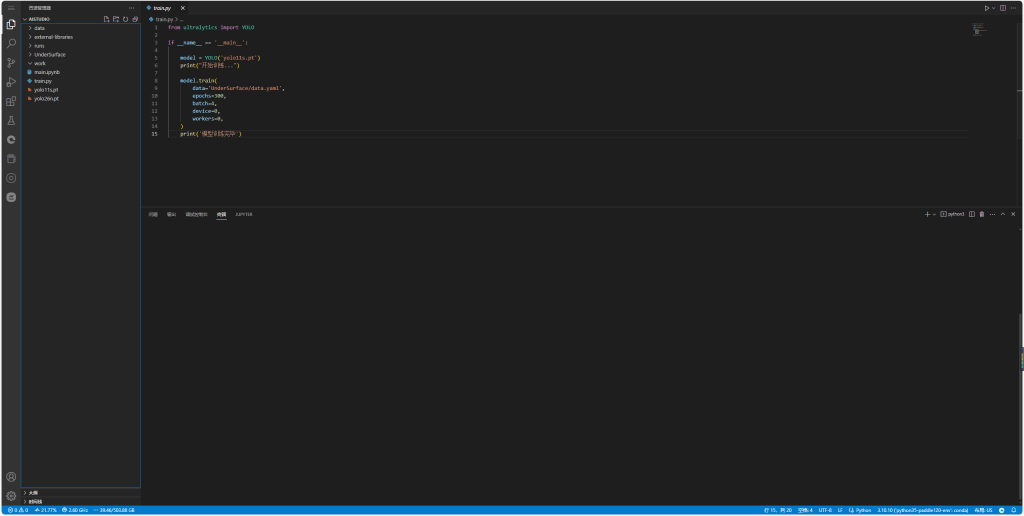
Task: Open the Extensions view
Action: click(x=11, y=101)
